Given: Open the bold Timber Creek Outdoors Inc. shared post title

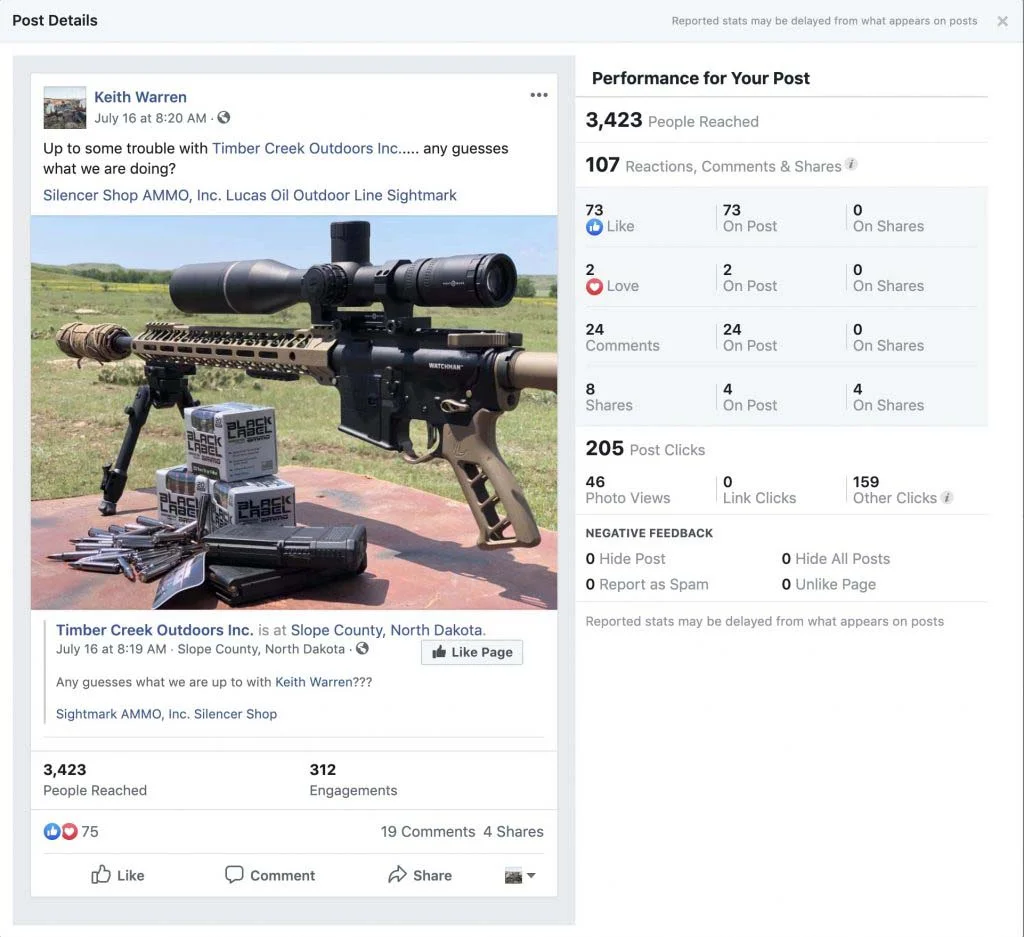Looking at the screenshot, I should [x=154, y=630].
